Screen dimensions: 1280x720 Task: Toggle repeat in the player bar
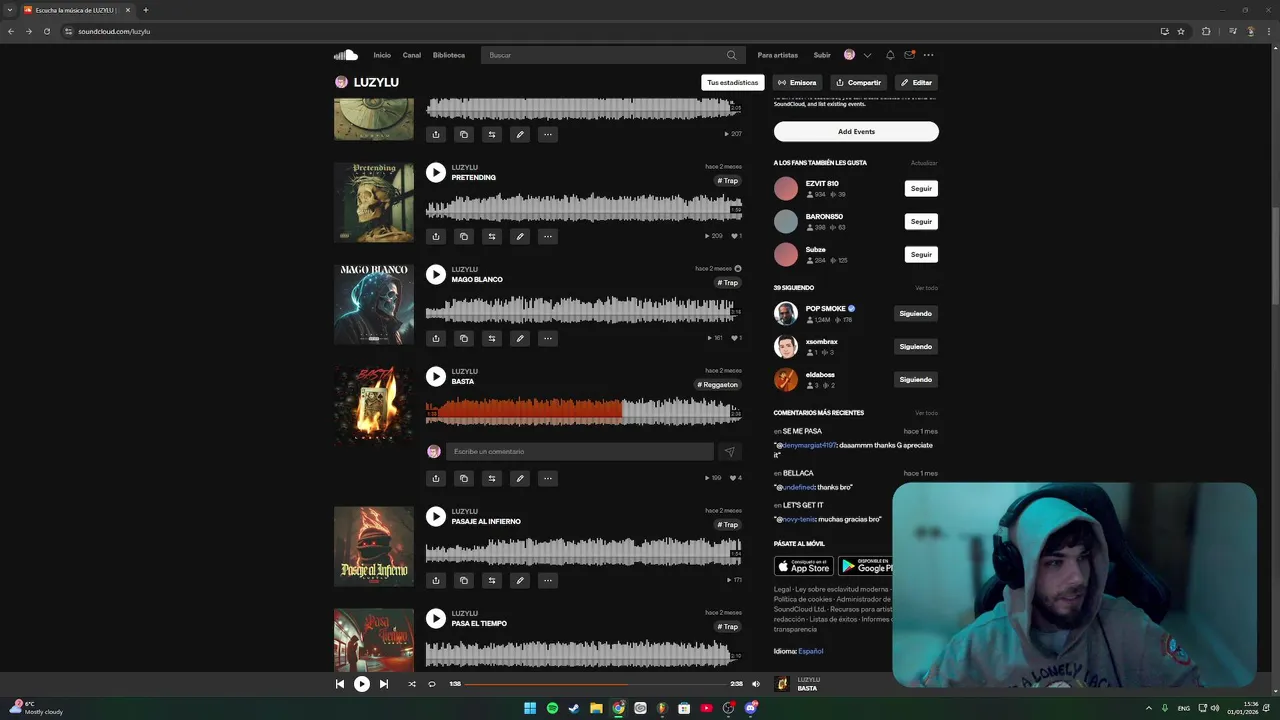click(x=432, y=684)
